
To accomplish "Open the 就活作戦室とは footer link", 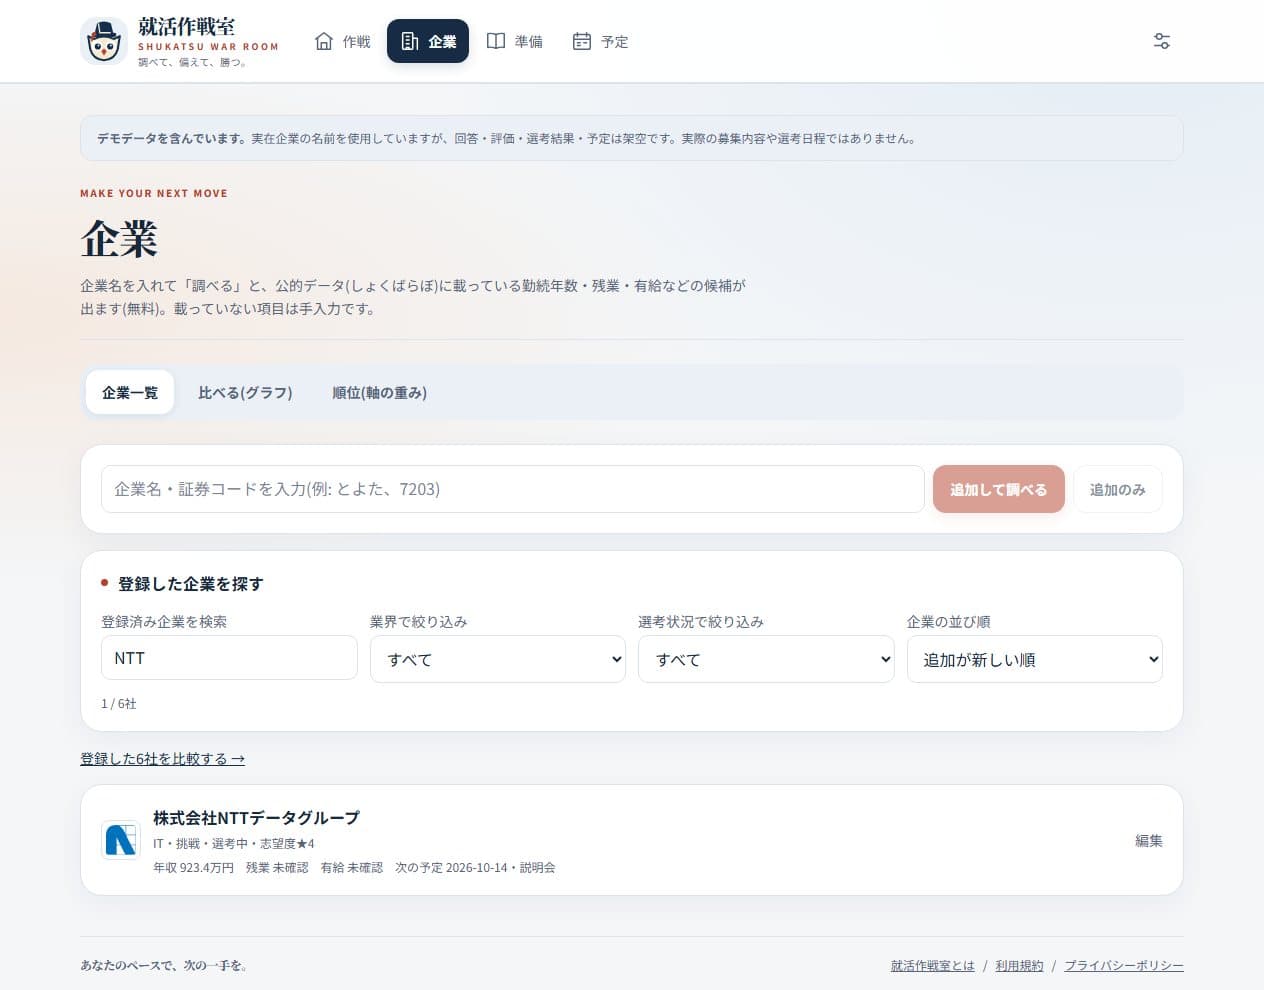I will click(933, 966).
